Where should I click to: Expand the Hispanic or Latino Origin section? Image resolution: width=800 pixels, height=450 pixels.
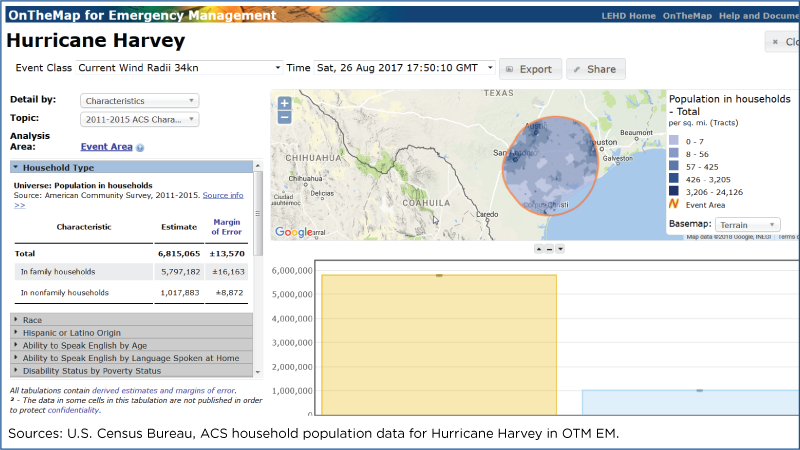click(131, 333)
